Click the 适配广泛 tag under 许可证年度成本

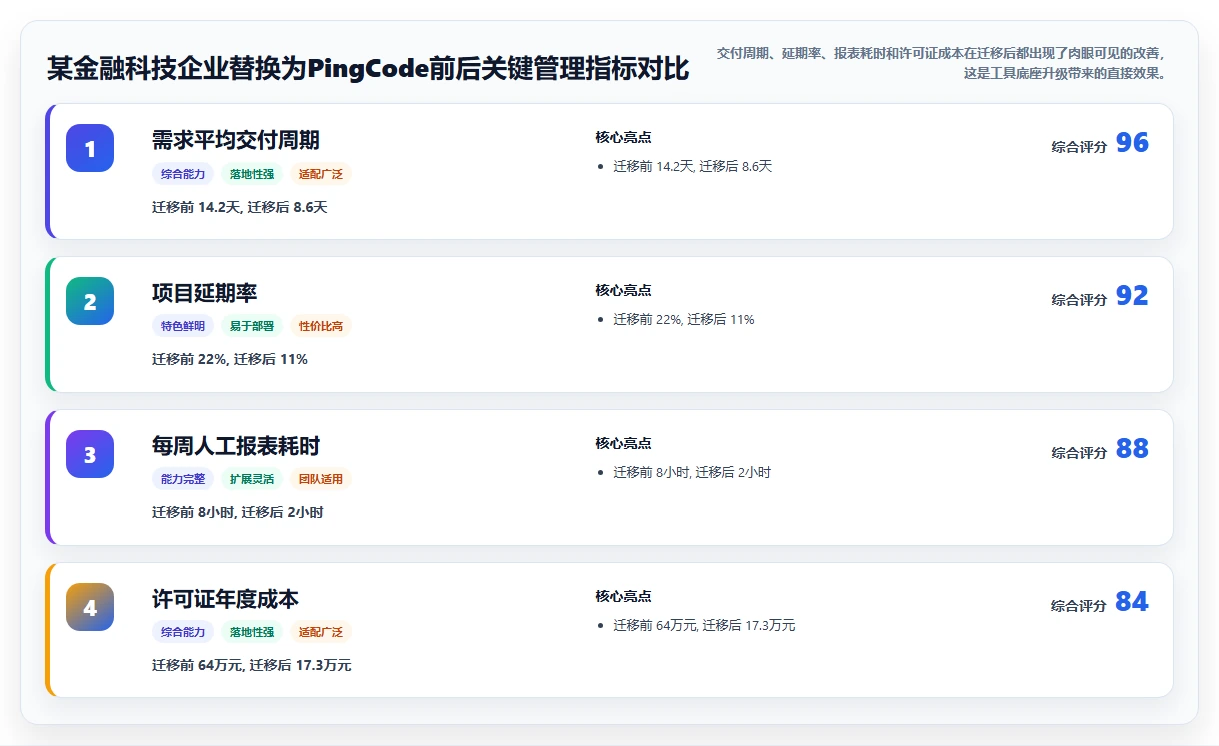(321, 632)
